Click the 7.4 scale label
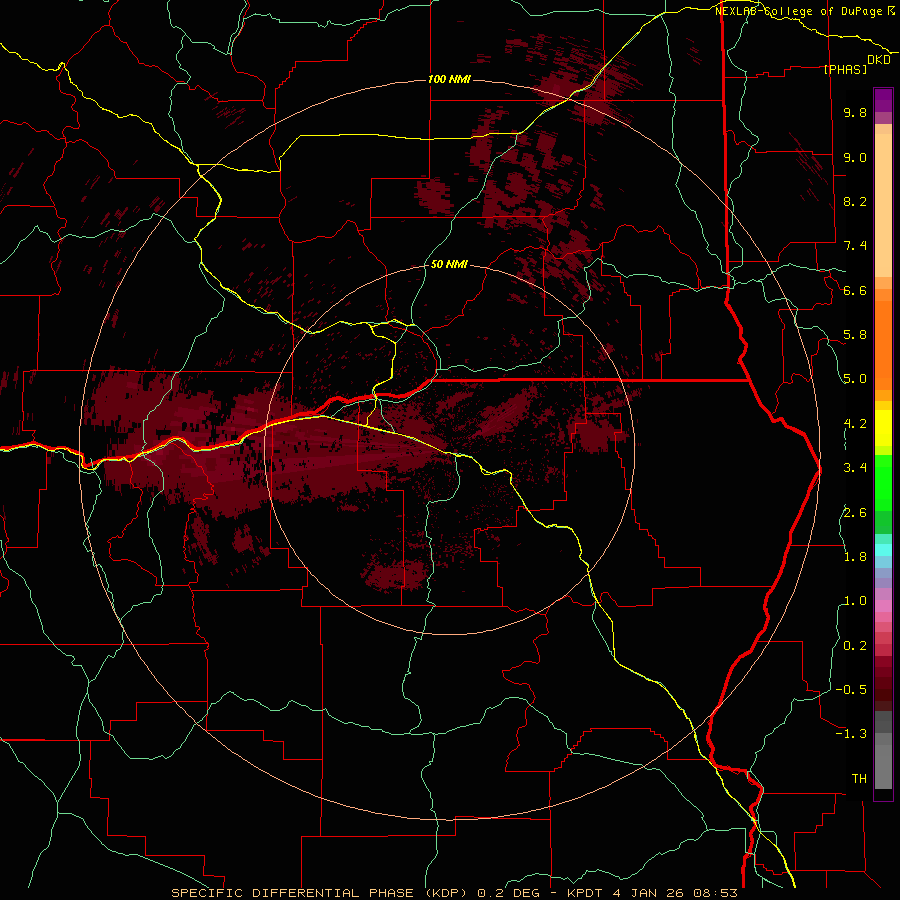 (x=855, y=246)
